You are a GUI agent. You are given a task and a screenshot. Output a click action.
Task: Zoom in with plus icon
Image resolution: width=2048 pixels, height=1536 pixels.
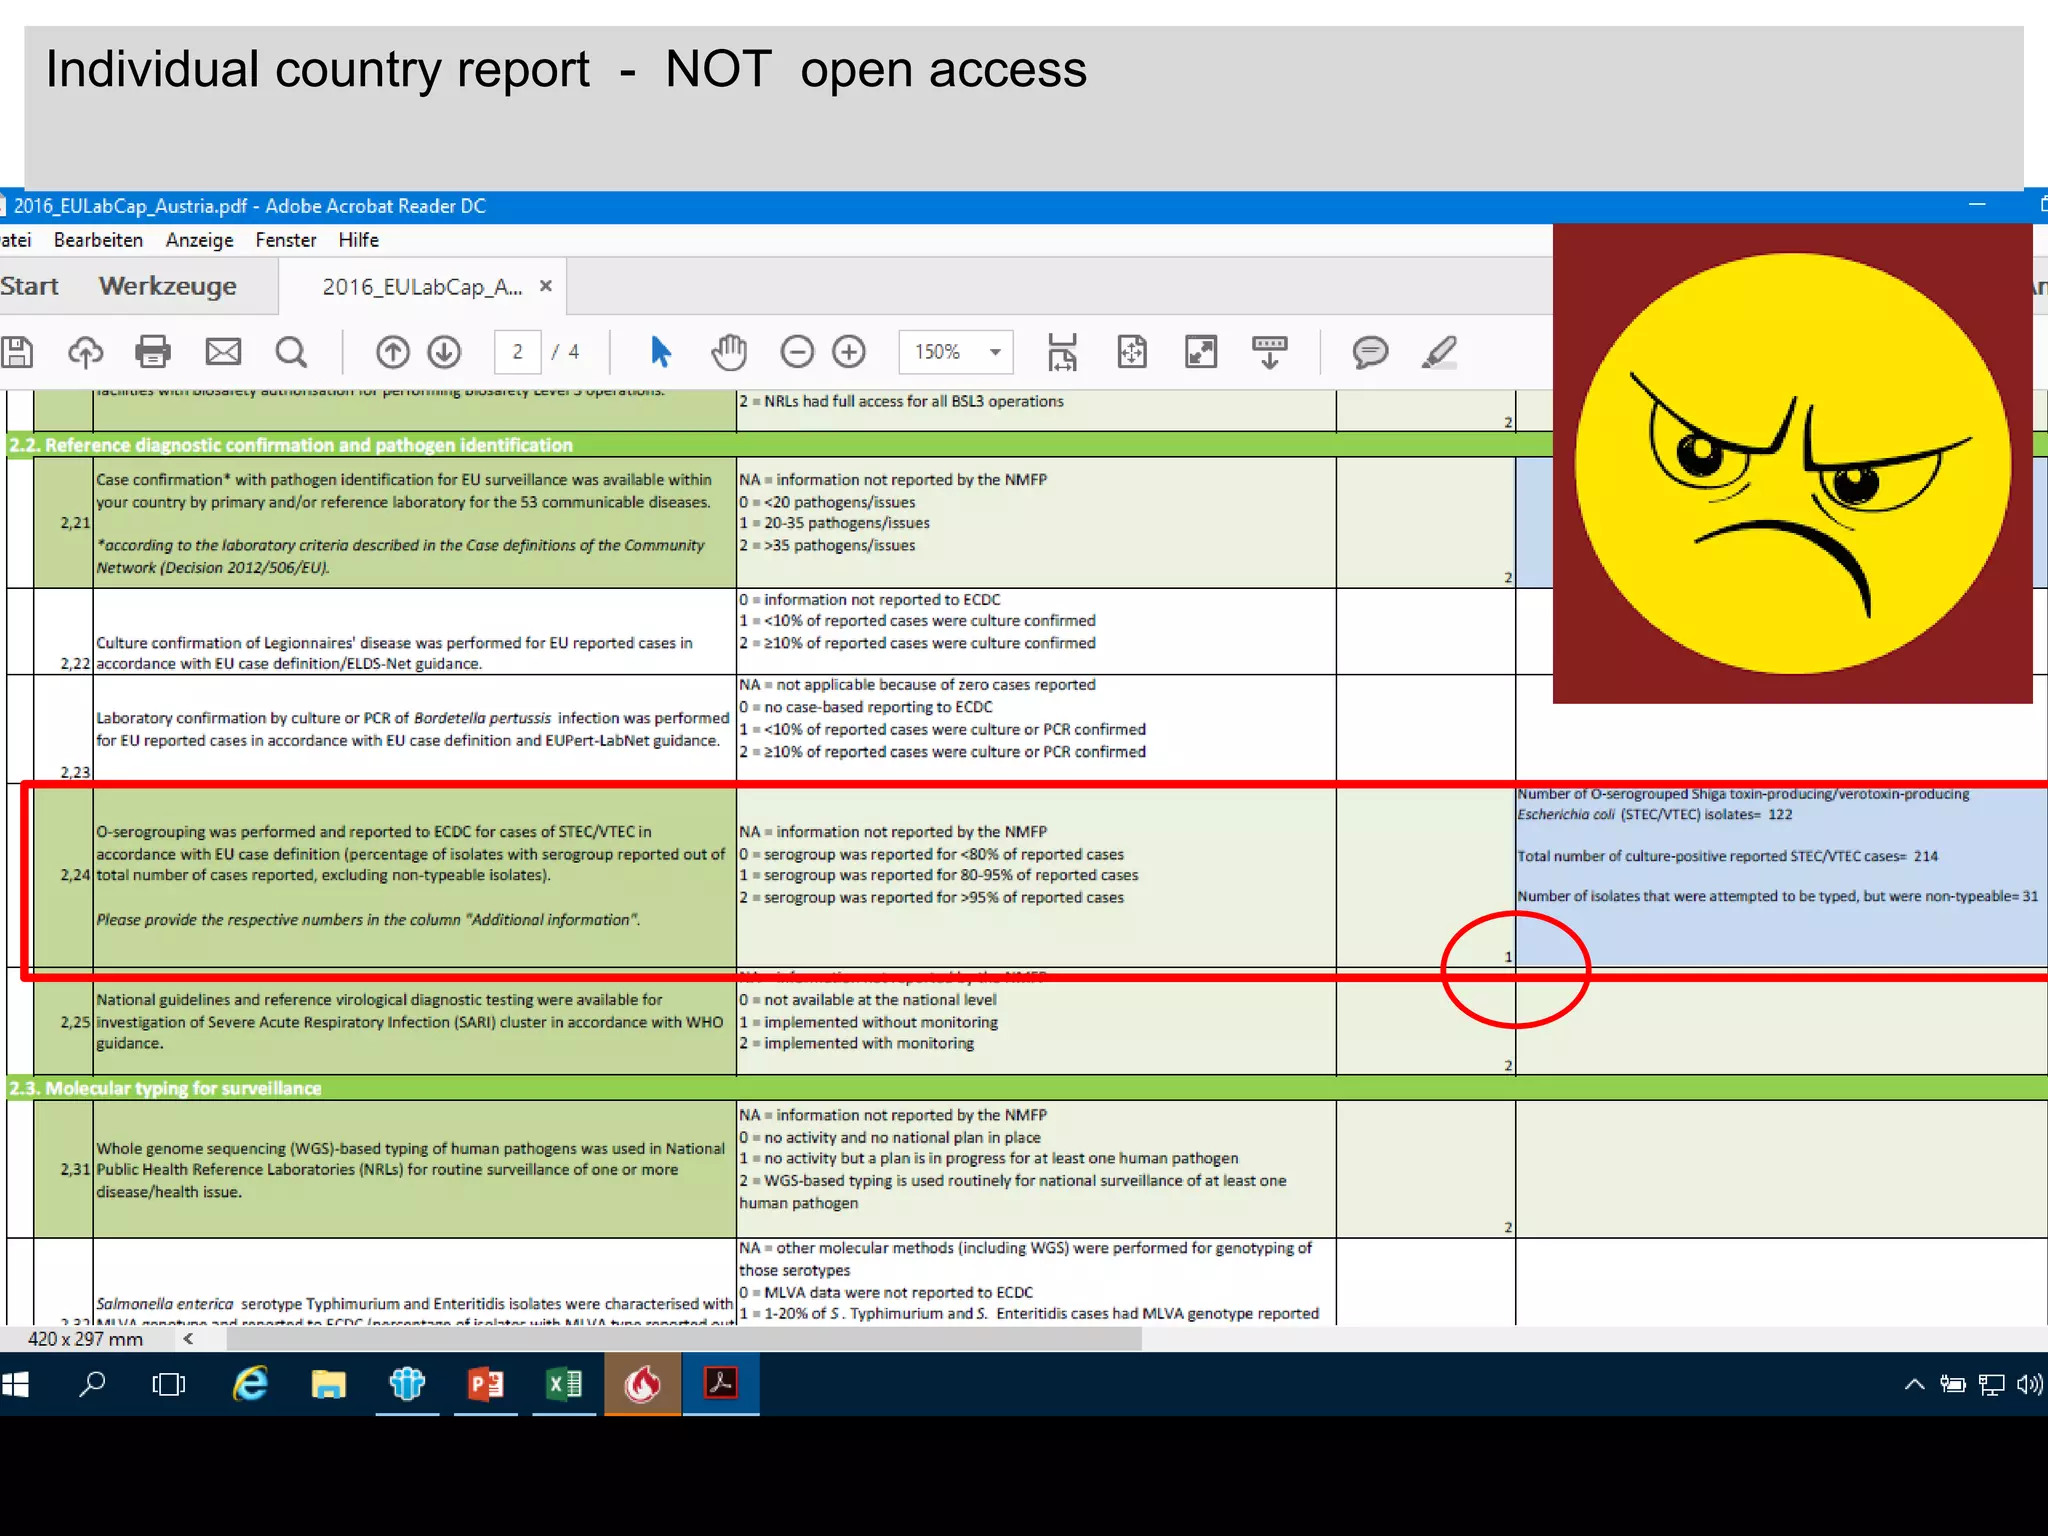(x=849, y=352)
